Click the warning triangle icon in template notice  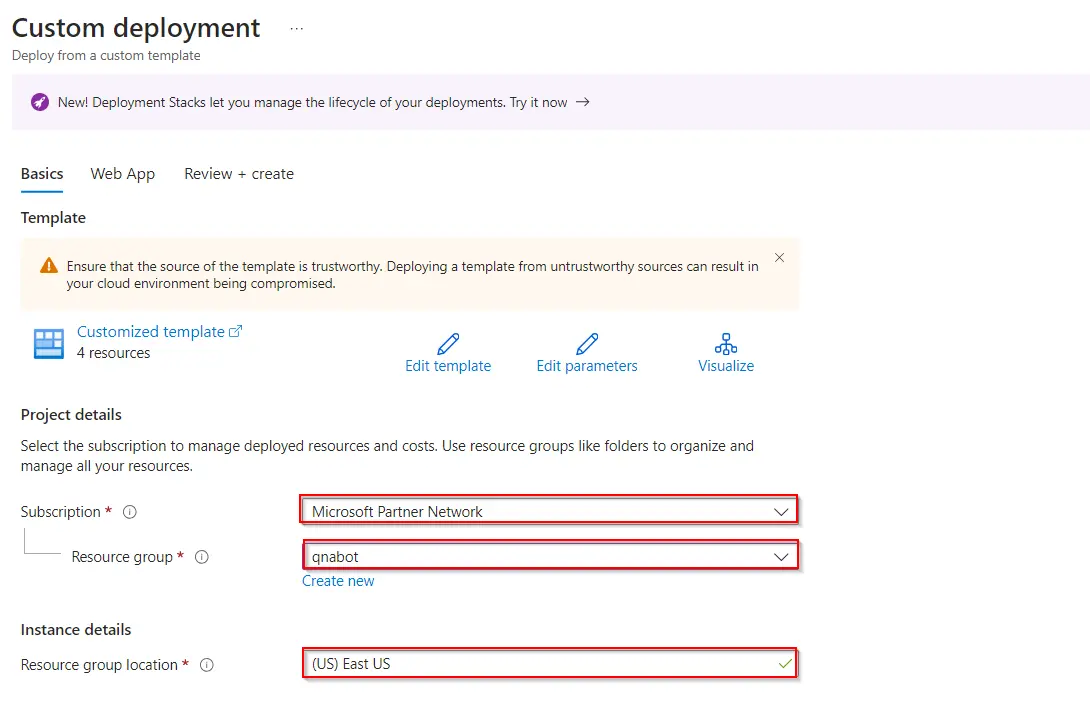[49, 266]
